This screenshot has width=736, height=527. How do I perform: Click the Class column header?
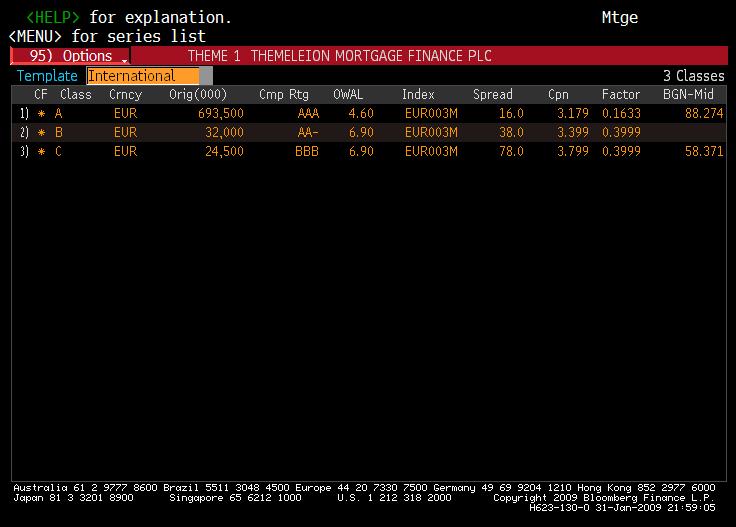pos(76,94)
